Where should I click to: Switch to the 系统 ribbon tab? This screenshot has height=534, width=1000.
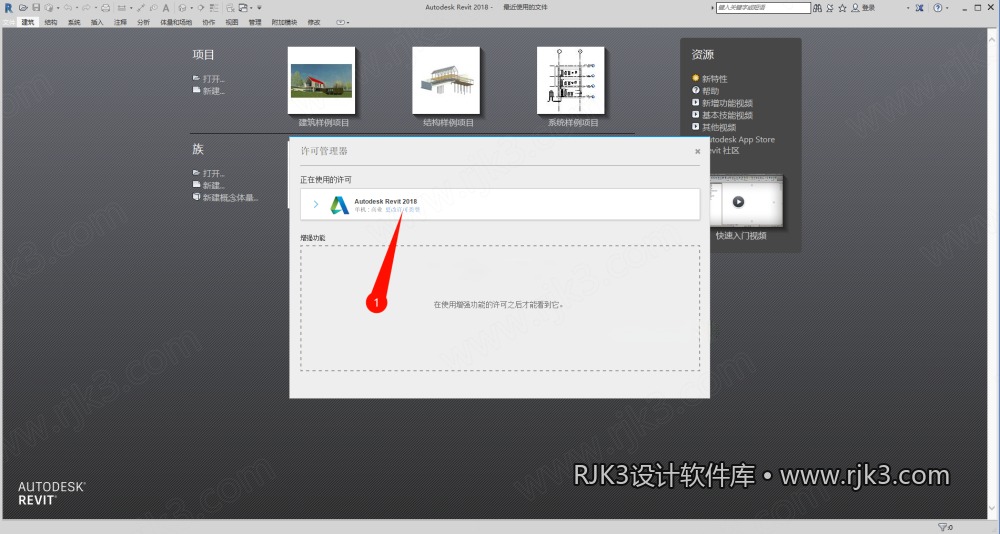[x=74, y=22]
